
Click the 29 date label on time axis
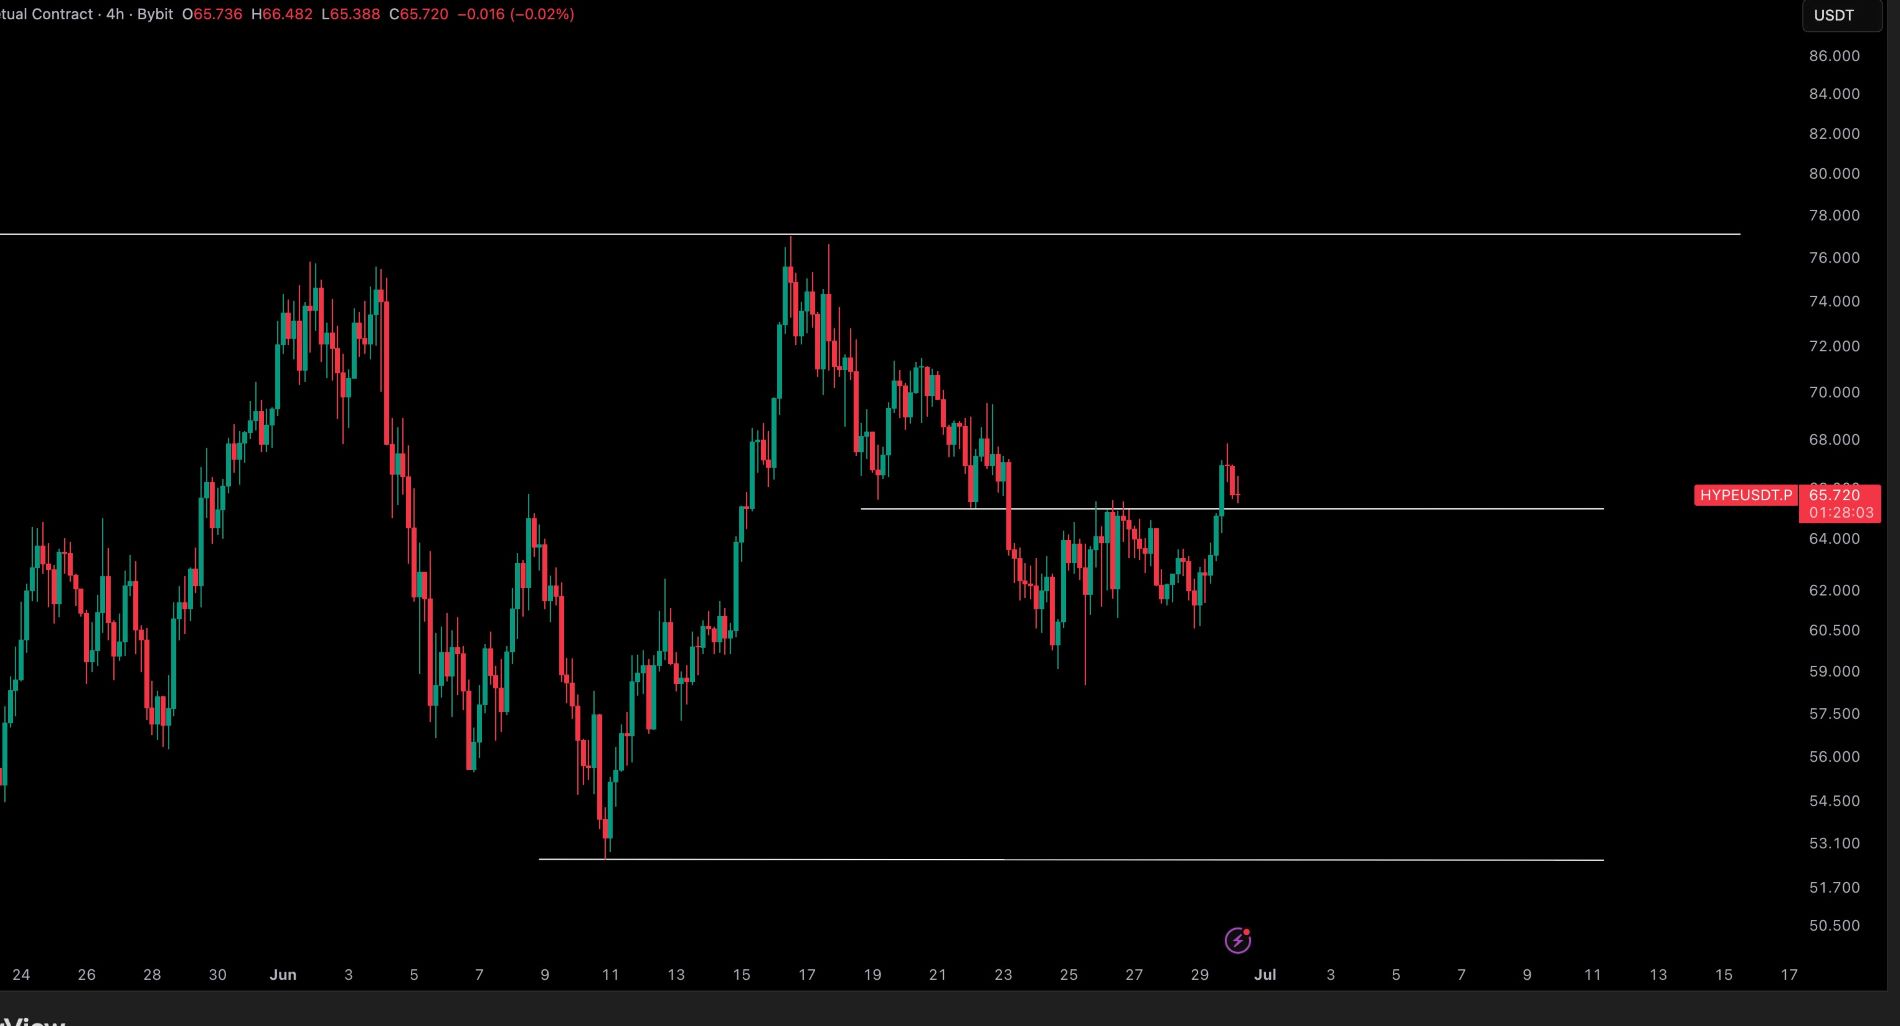(x=1200, y=975)
